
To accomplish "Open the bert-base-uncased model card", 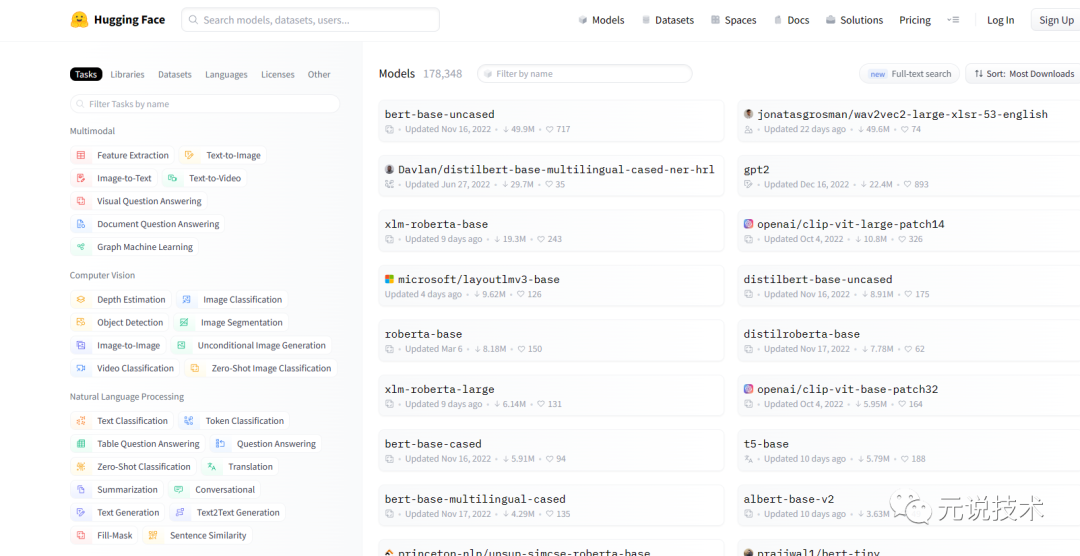I will click(x=551, y=121).
